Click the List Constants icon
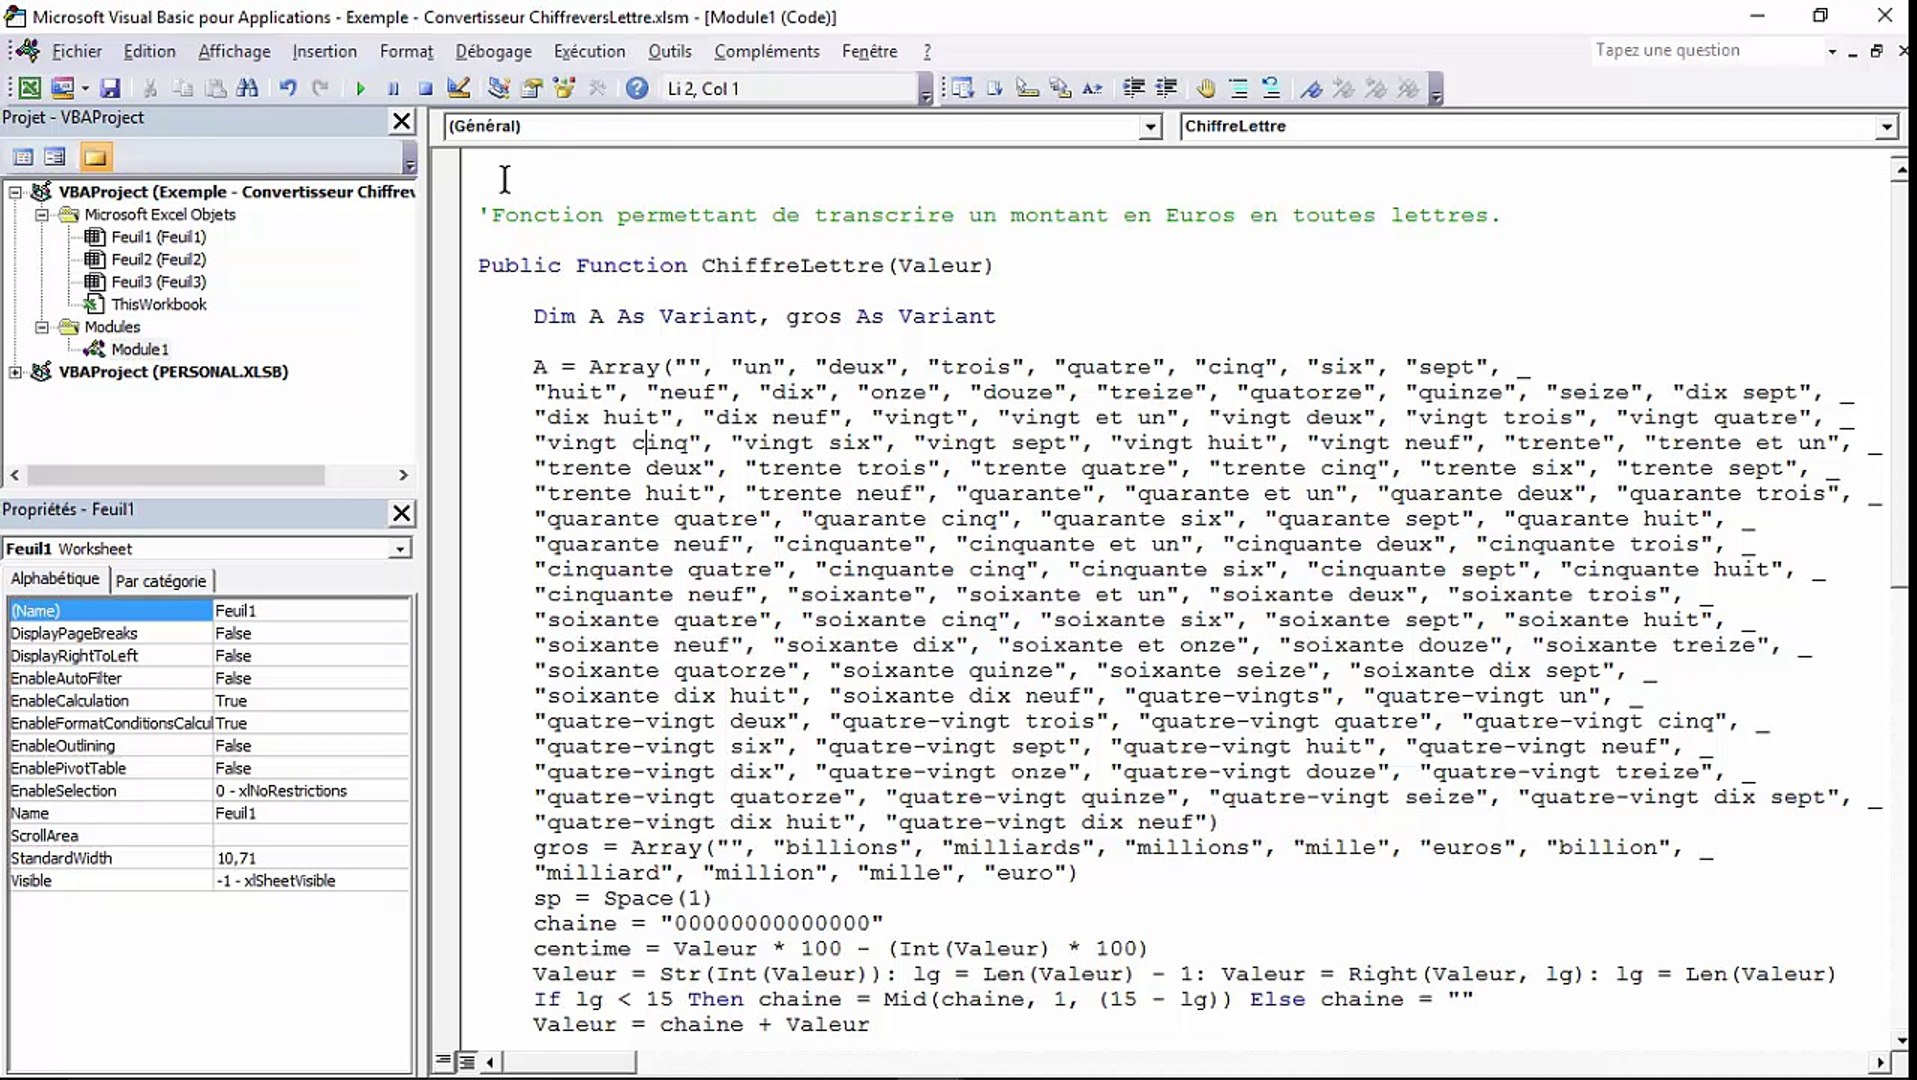Screen dimensions: 1917x1080 point(995,88)
